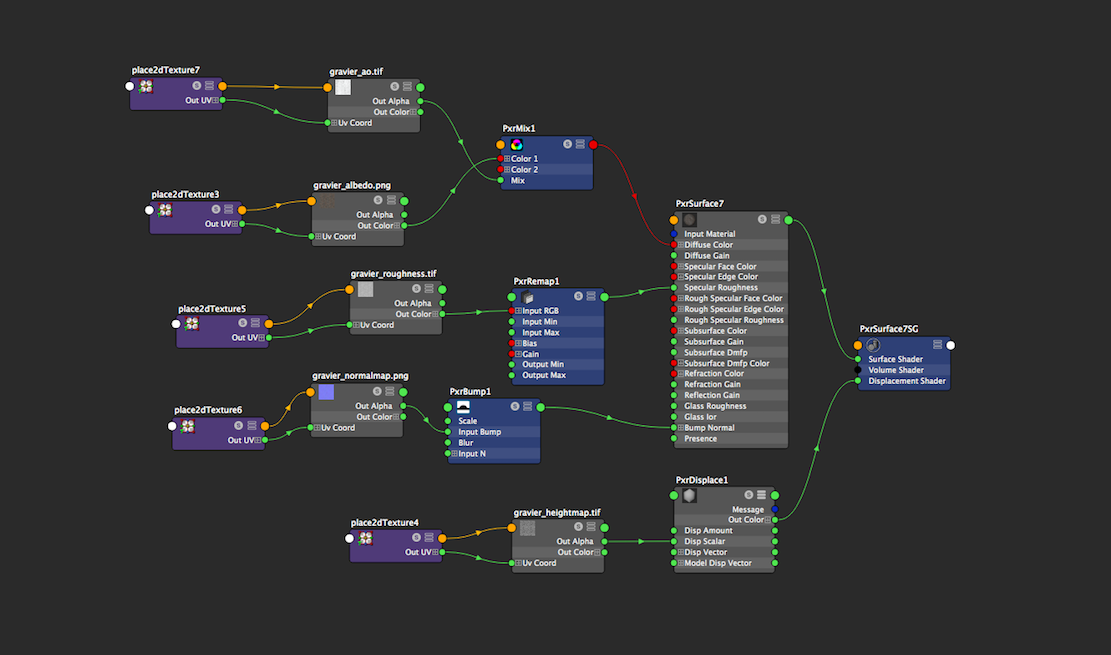The image size is (1111, 655).
Task: Toggle solo on gravier_heightmap.tif node
Action: 578,527
